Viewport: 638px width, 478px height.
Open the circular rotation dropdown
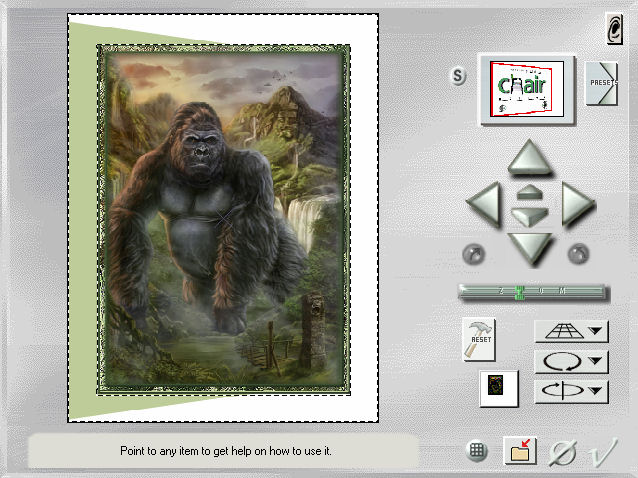click(571, 361)
